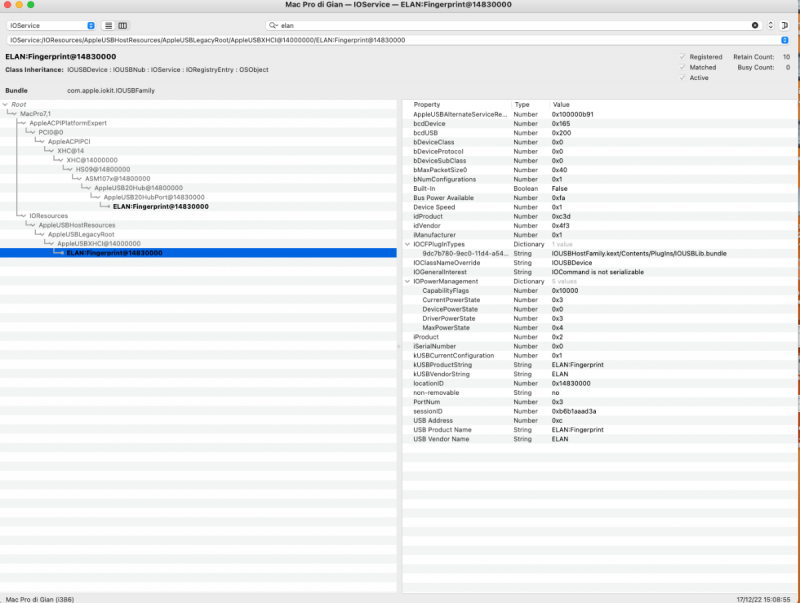
Task: Collapse the IOResources tree node
Action: pyautogui.click(x=23, y=216)
